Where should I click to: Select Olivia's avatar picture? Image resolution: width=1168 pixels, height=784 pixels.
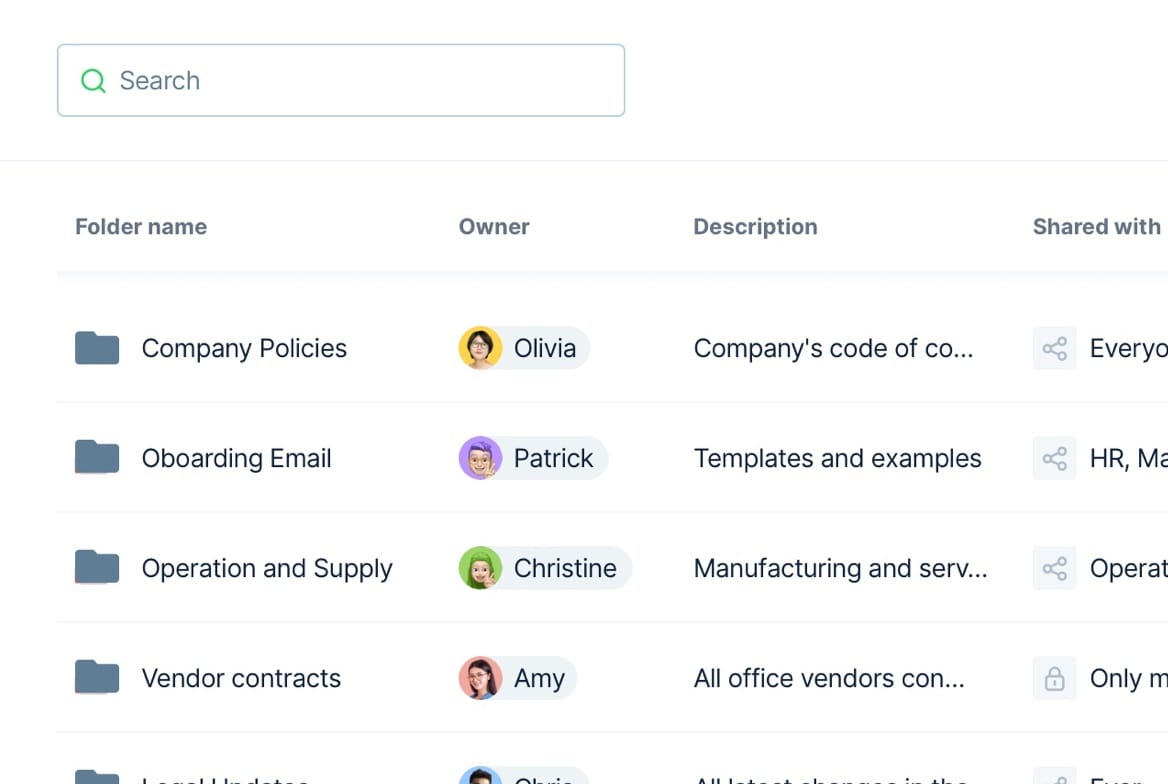pos(479,348)
